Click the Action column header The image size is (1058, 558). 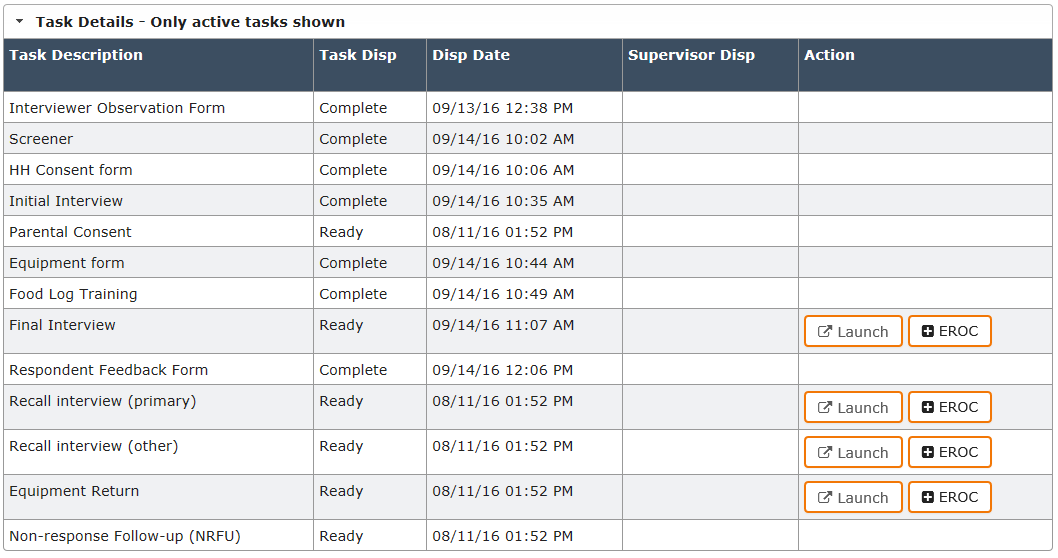[829, 56]
